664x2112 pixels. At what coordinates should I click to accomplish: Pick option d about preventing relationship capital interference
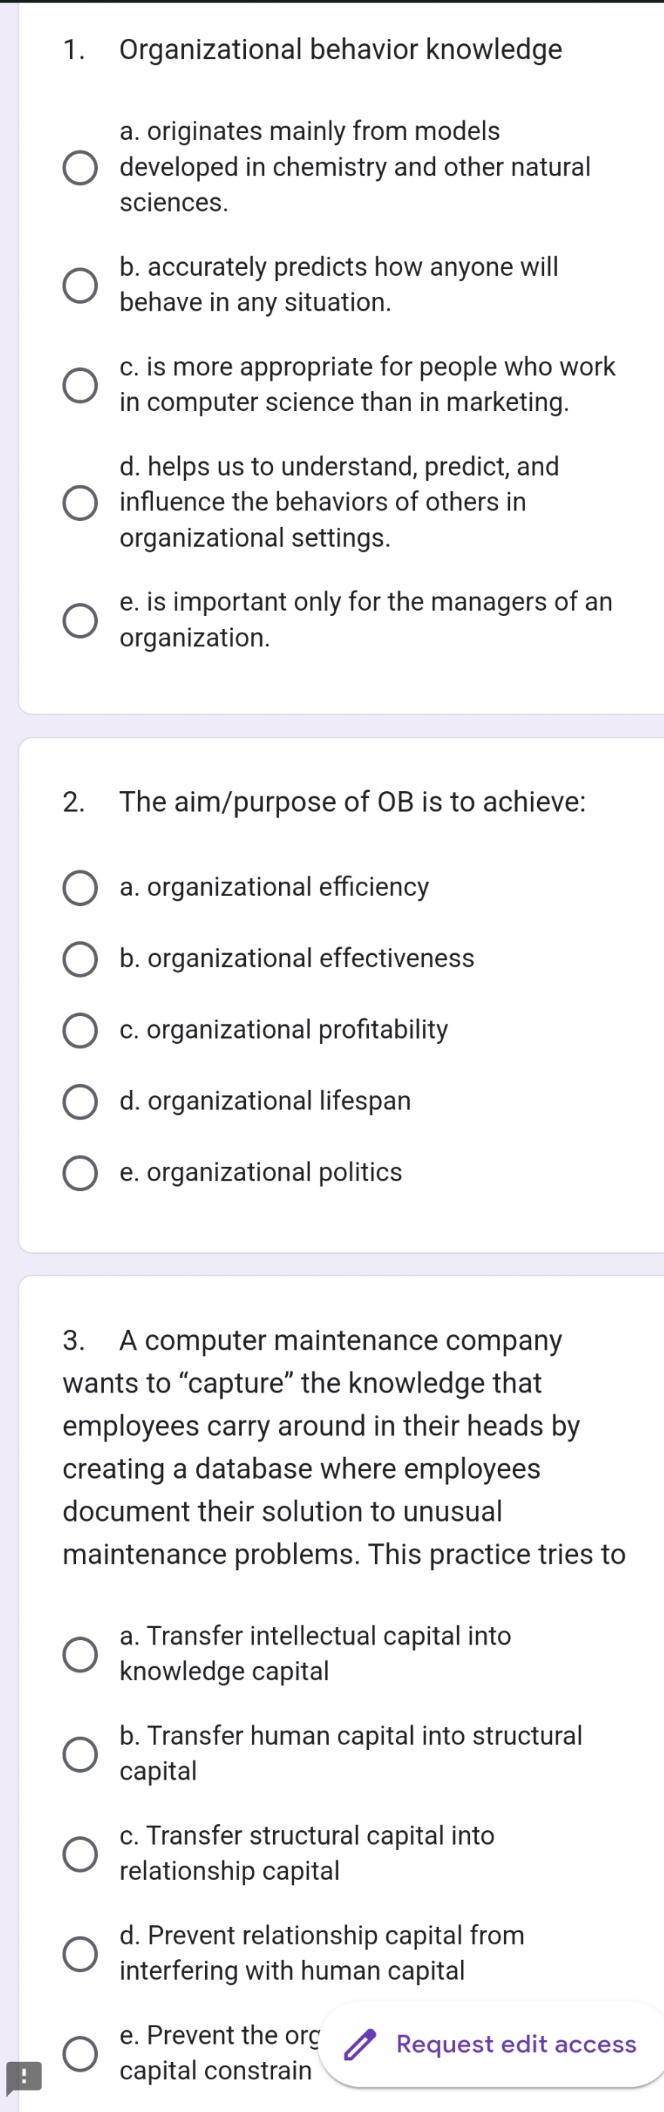pyautogui.click(x=80, y=1952)
